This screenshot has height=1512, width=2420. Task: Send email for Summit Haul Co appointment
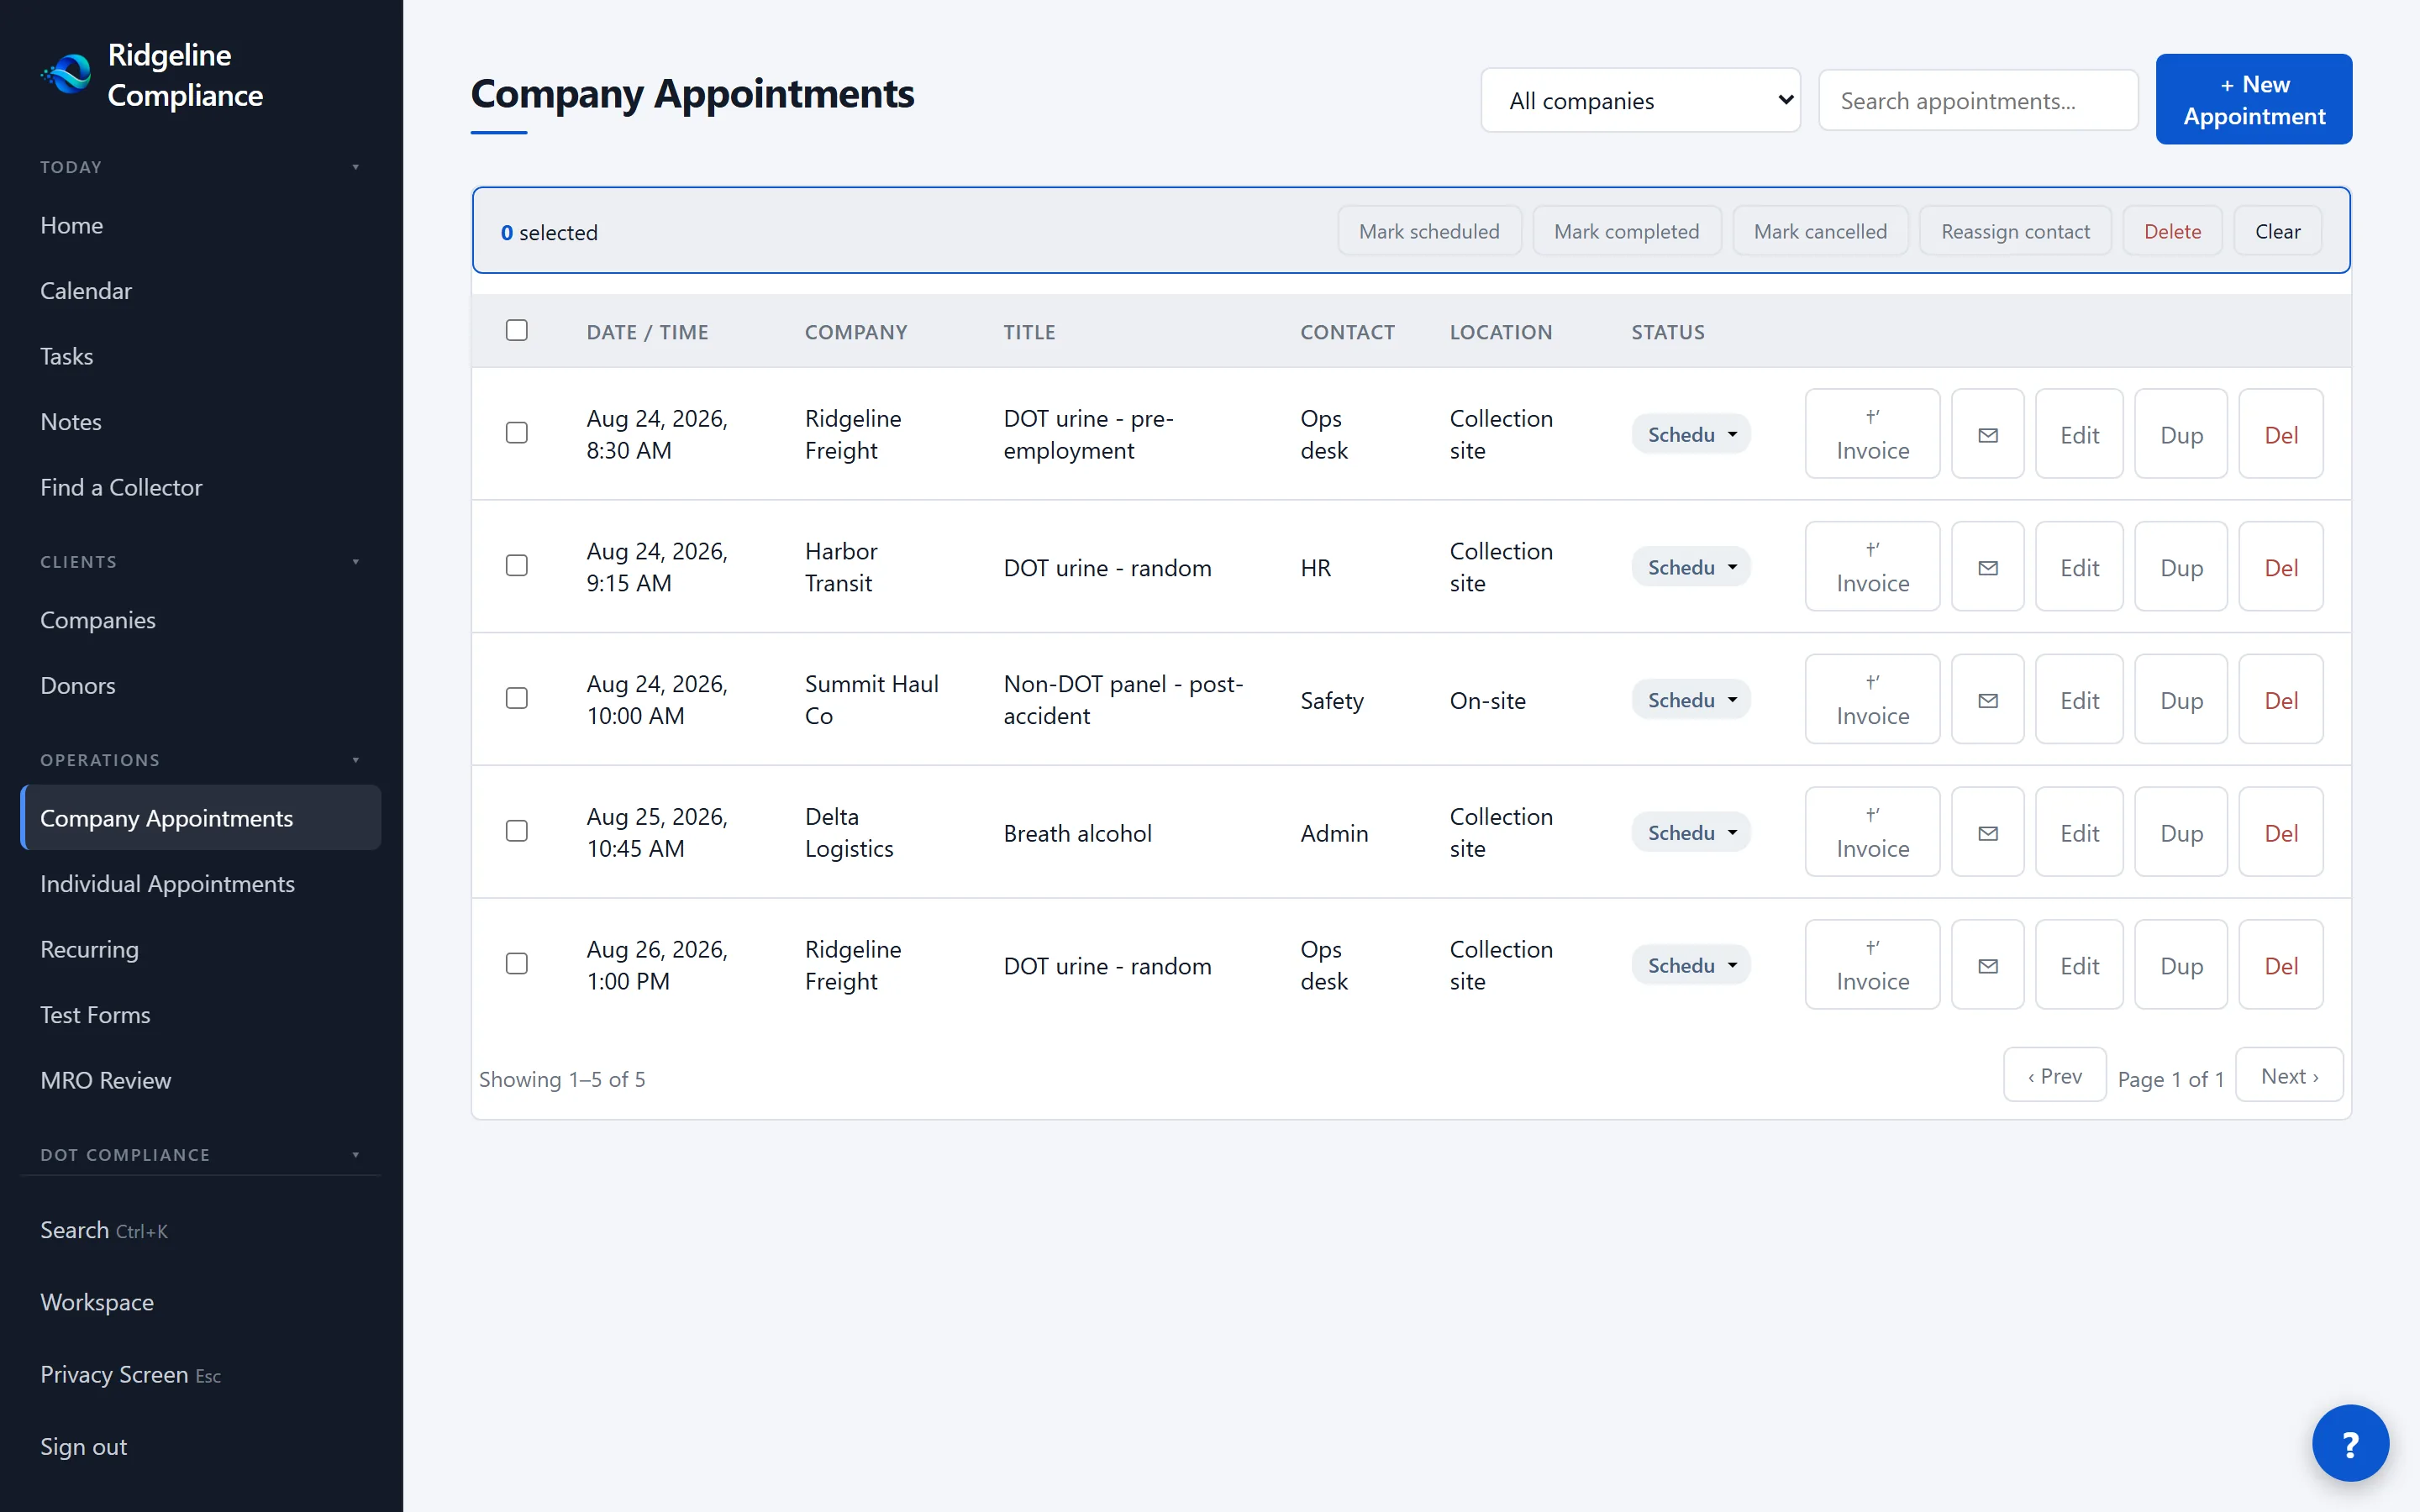click(1988, 700)
